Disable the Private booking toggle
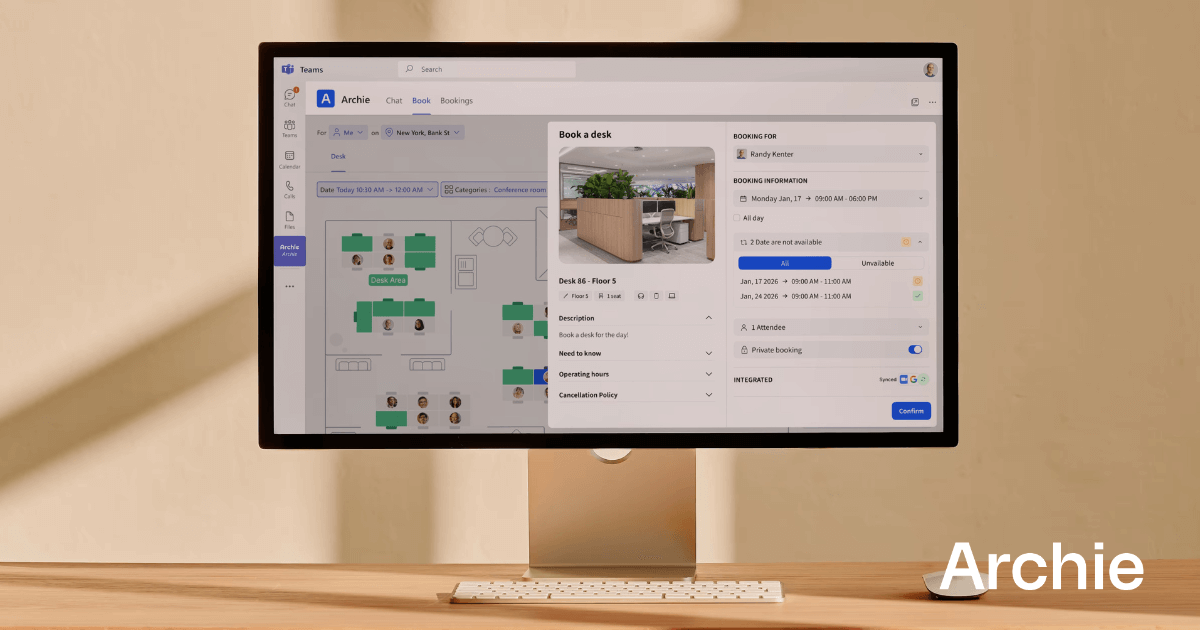 915,349
